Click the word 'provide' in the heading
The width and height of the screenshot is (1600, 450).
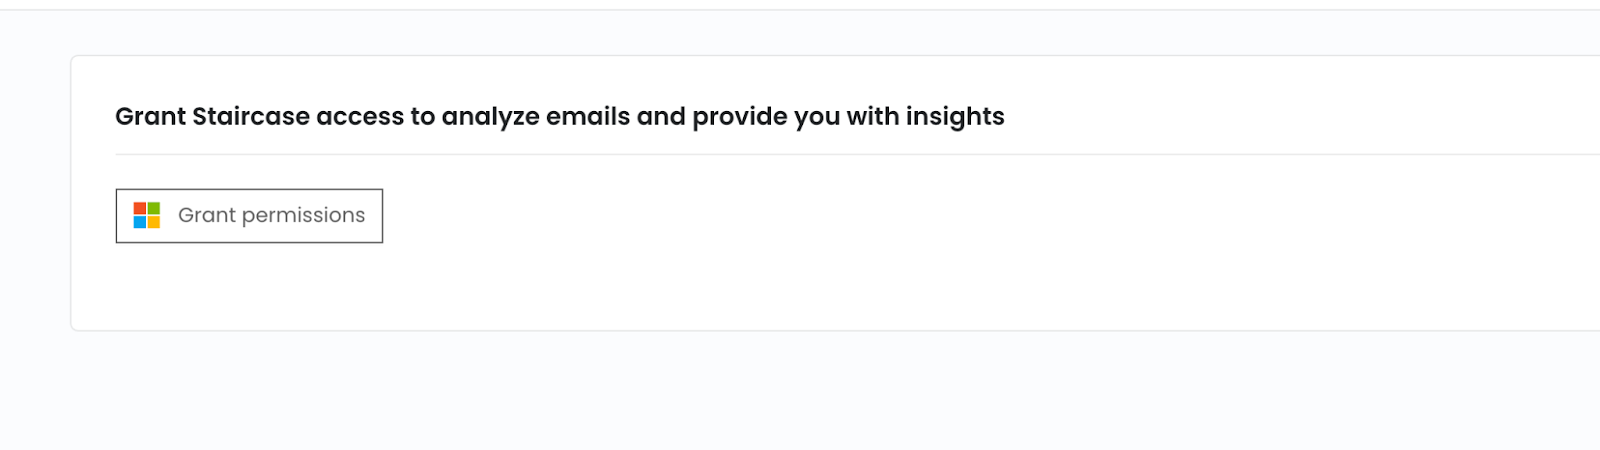740,118
